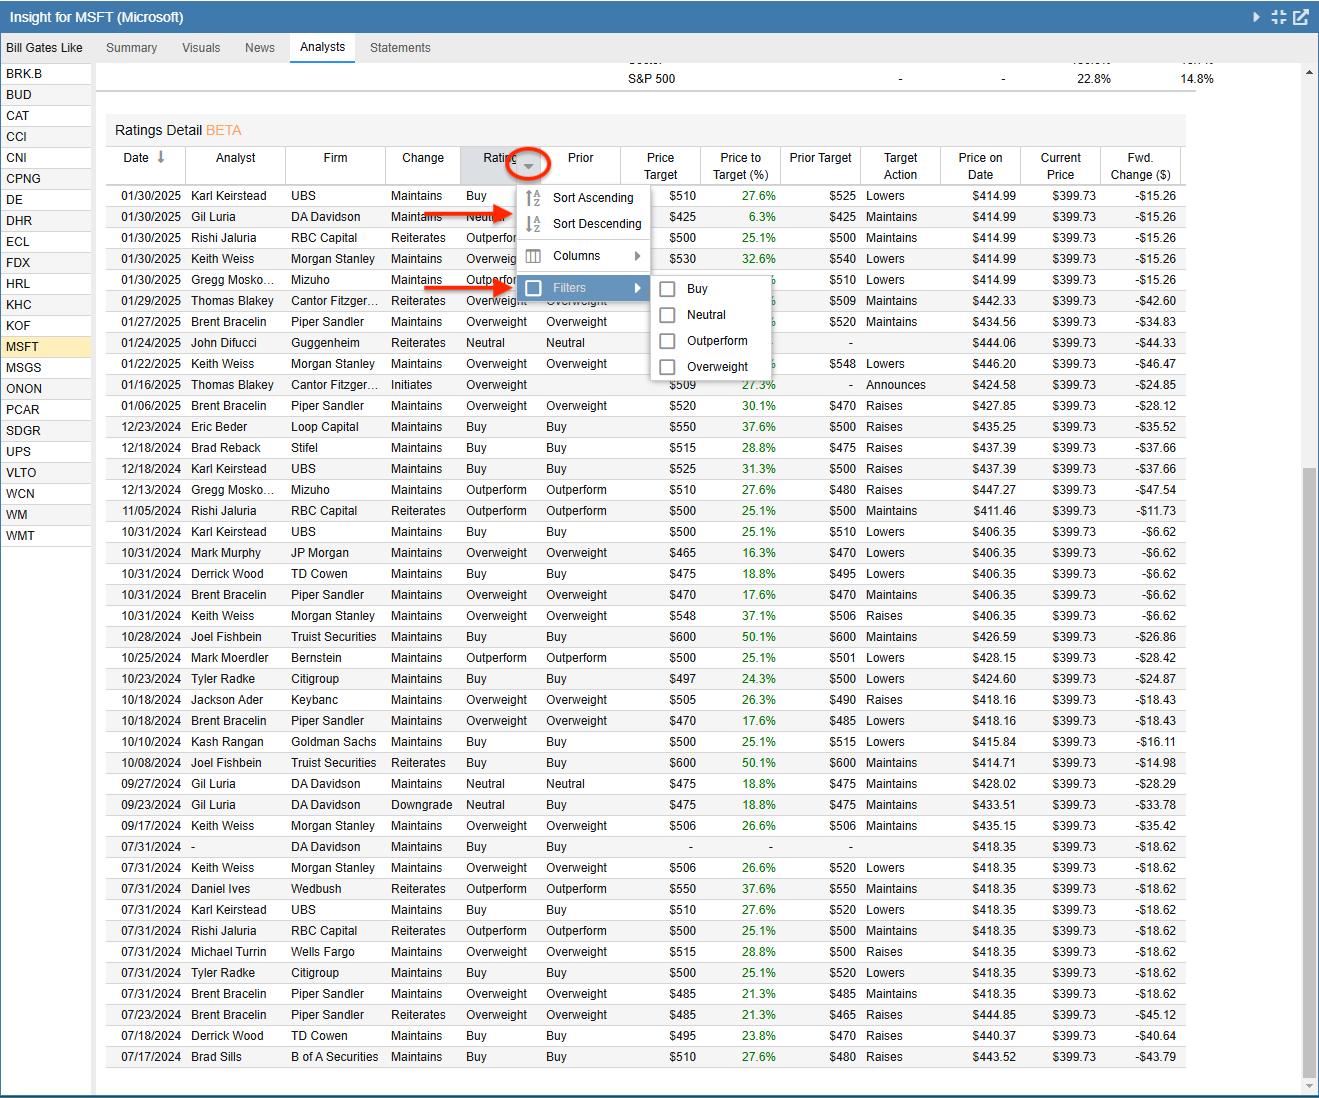1319x1098 pixels.
Task: Select HRL in the ticker list
Action: (46, 284)
